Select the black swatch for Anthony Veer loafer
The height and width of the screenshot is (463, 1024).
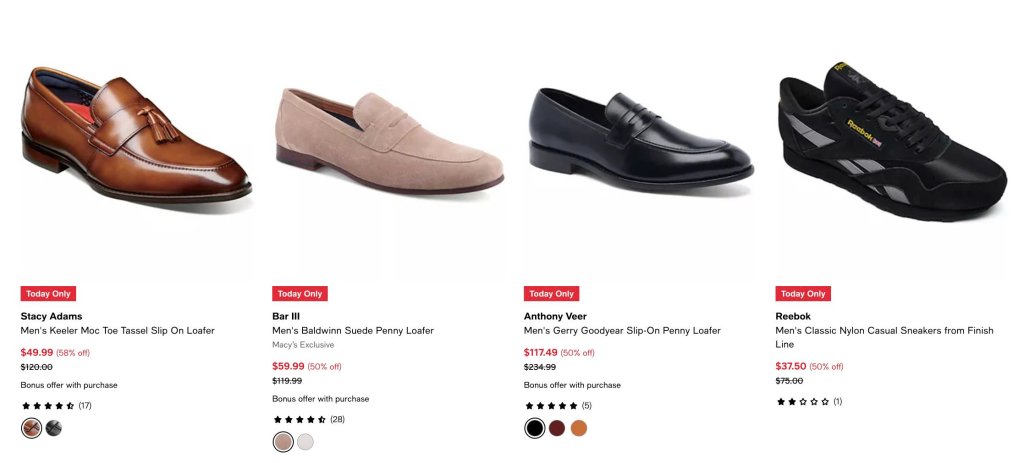[x=534, y=428]
